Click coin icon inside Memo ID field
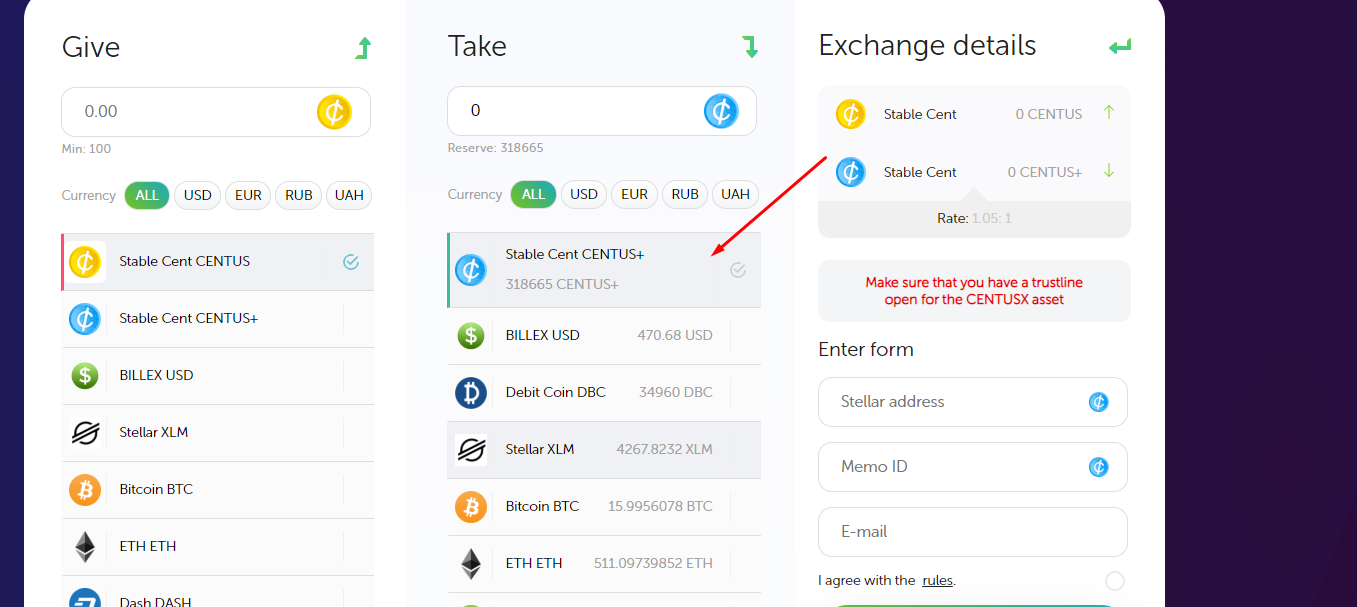The height and width of the screenshot is (607, 1357). (1098, 467)
